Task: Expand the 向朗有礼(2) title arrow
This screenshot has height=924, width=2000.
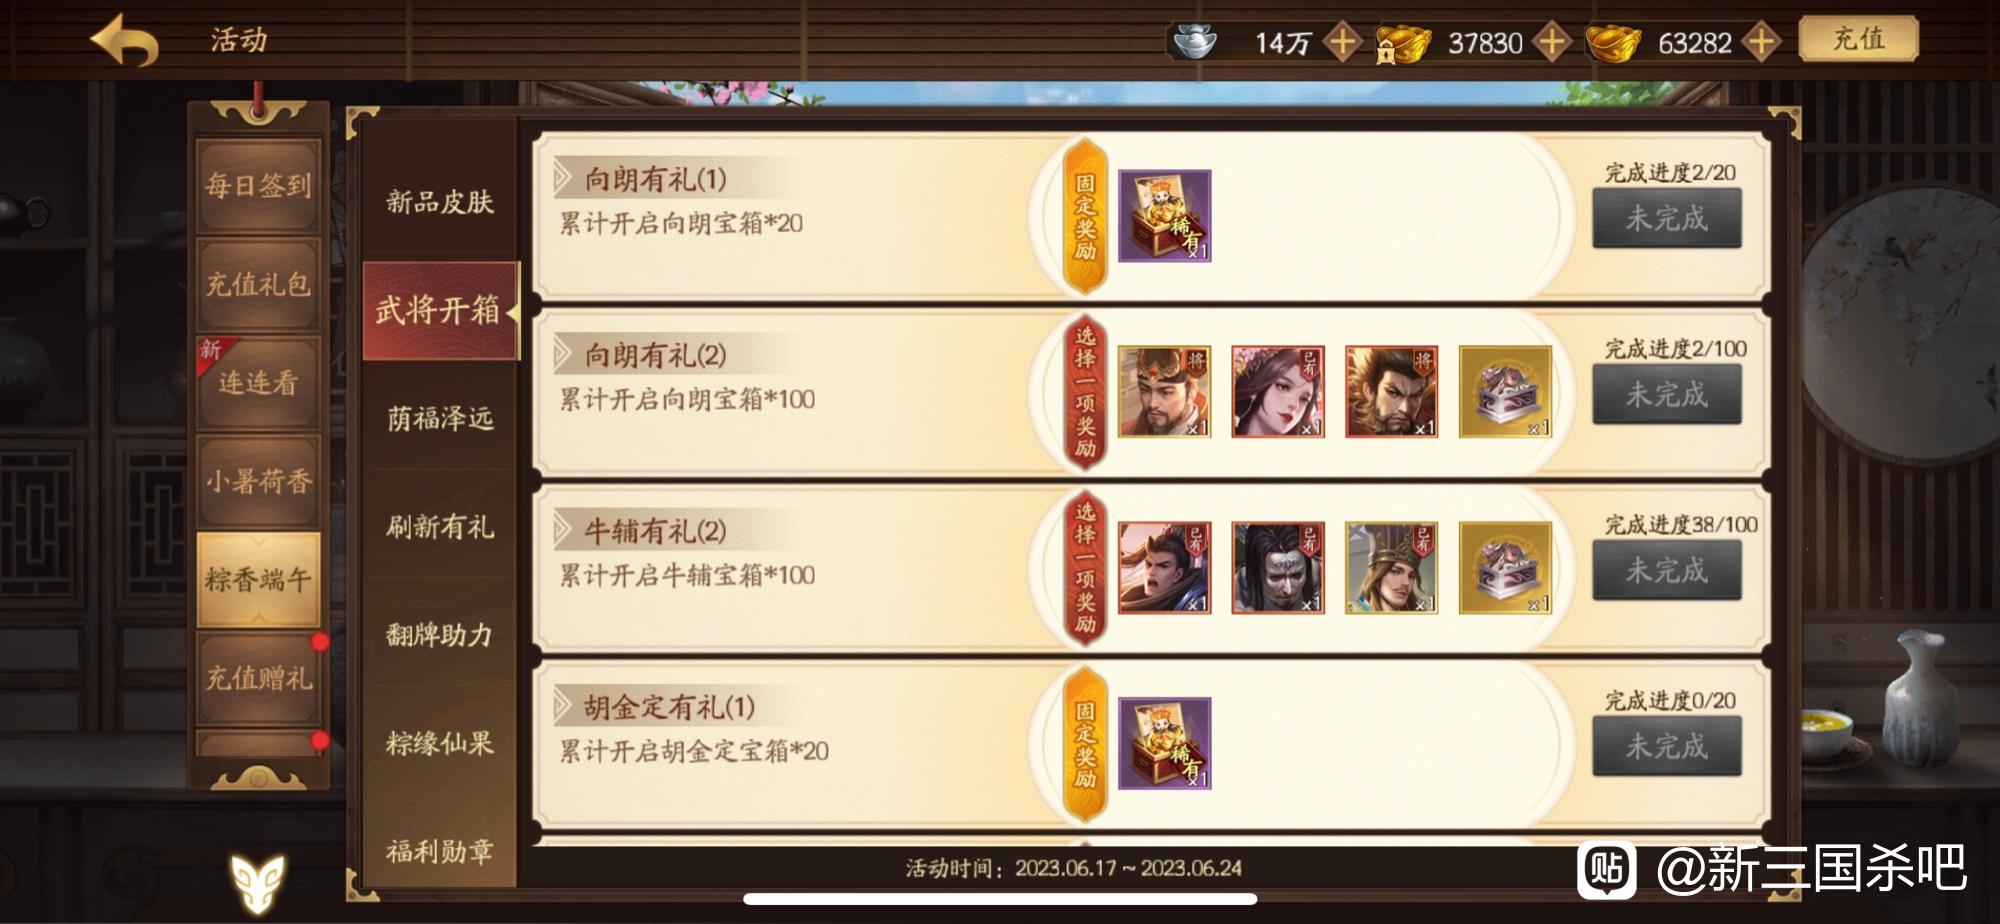Action: (563, 354)
